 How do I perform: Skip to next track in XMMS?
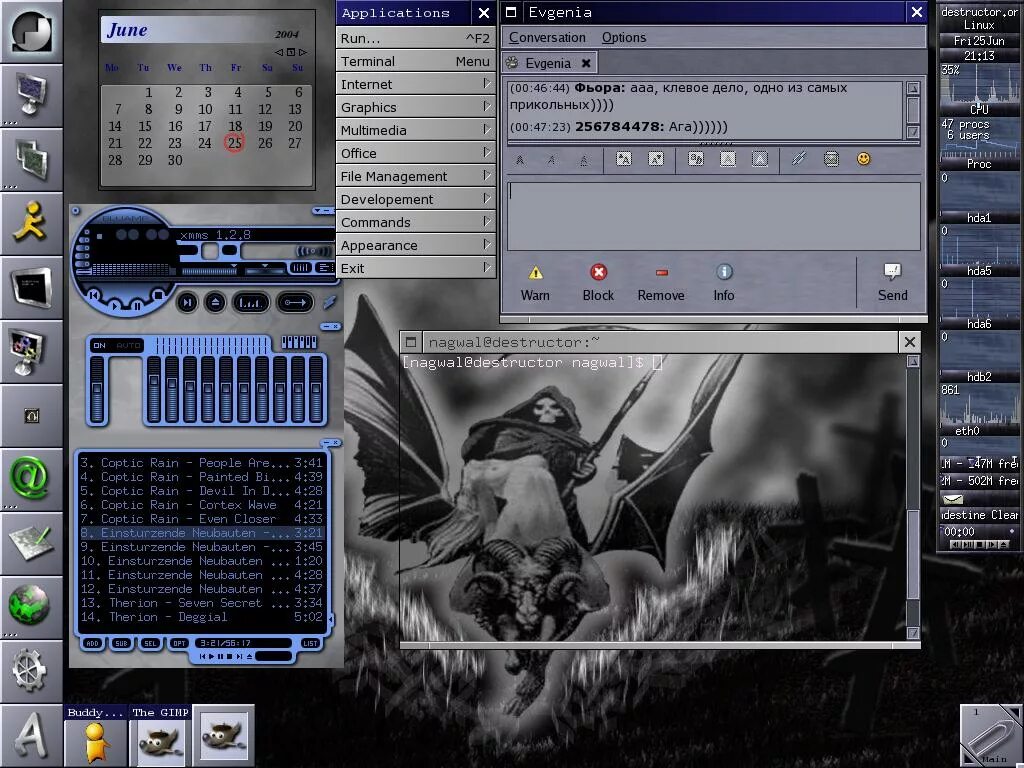[187, 302]
